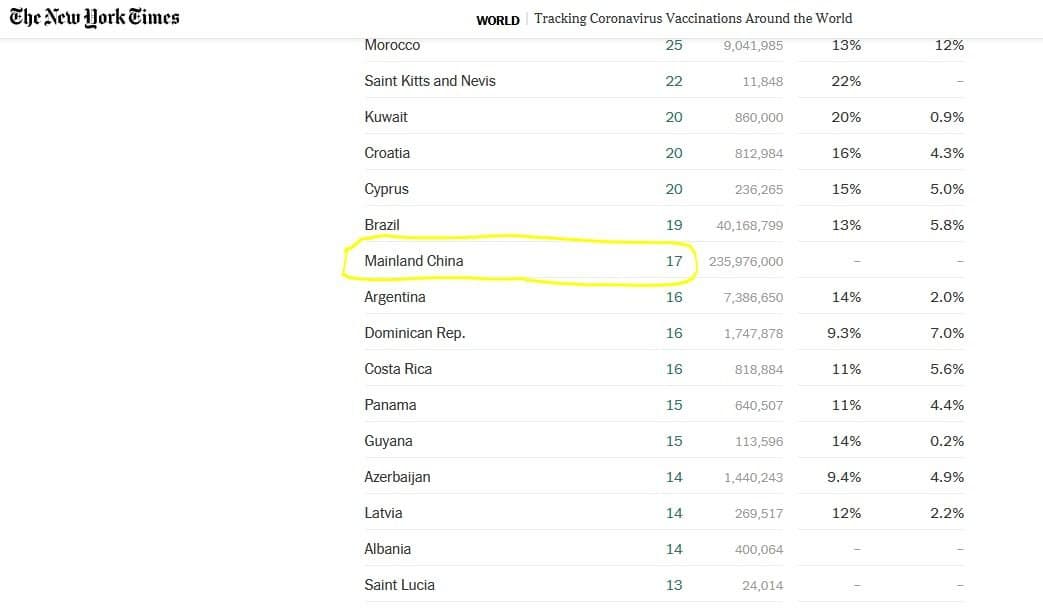Click Azerbaijan's 9.4% vaccinated value
The width and height of the screenshot is (1043, 614).
pyautogui.click(x=843, y=478)
